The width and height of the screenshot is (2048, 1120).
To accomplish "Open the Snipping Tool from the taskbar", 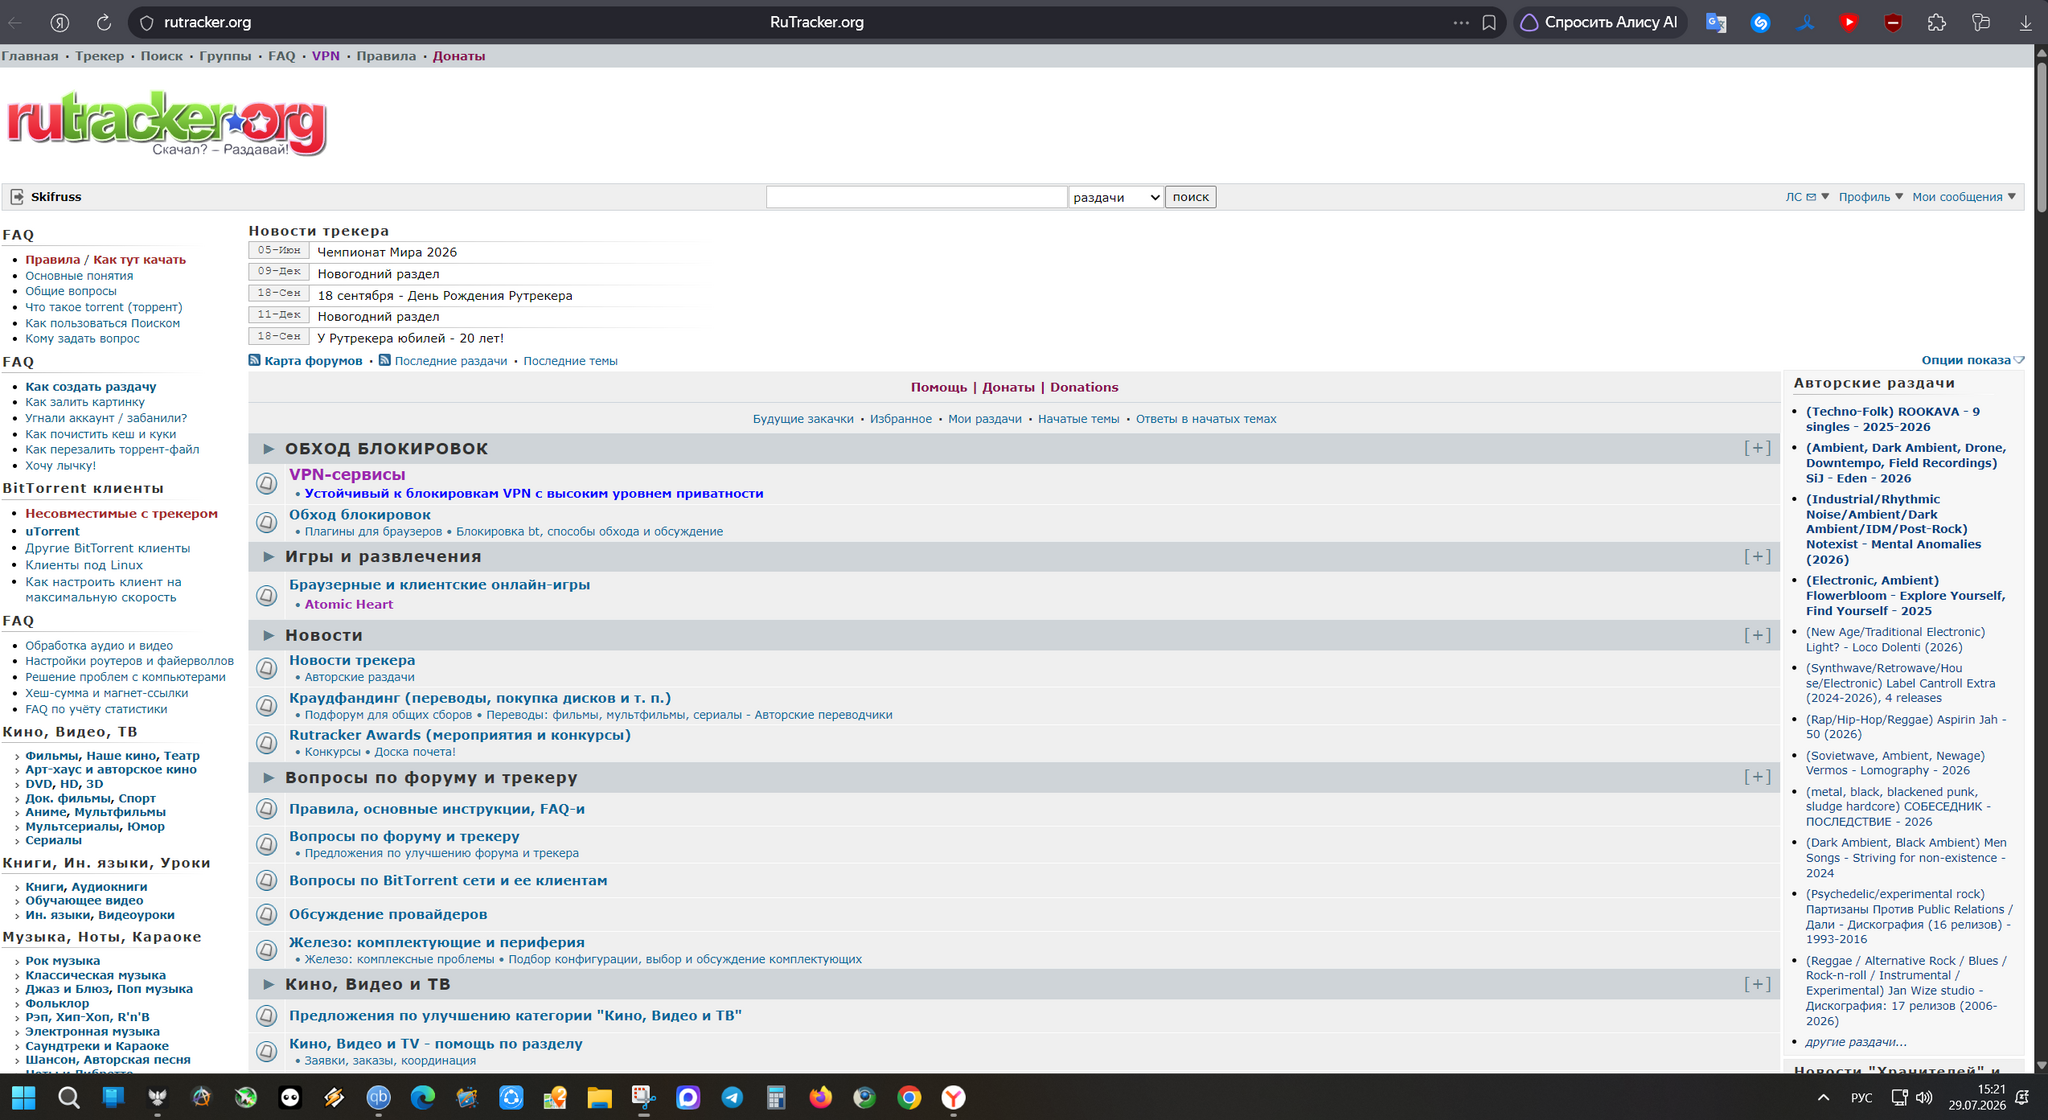I will pyautogui.click(x=643, y=1097).
